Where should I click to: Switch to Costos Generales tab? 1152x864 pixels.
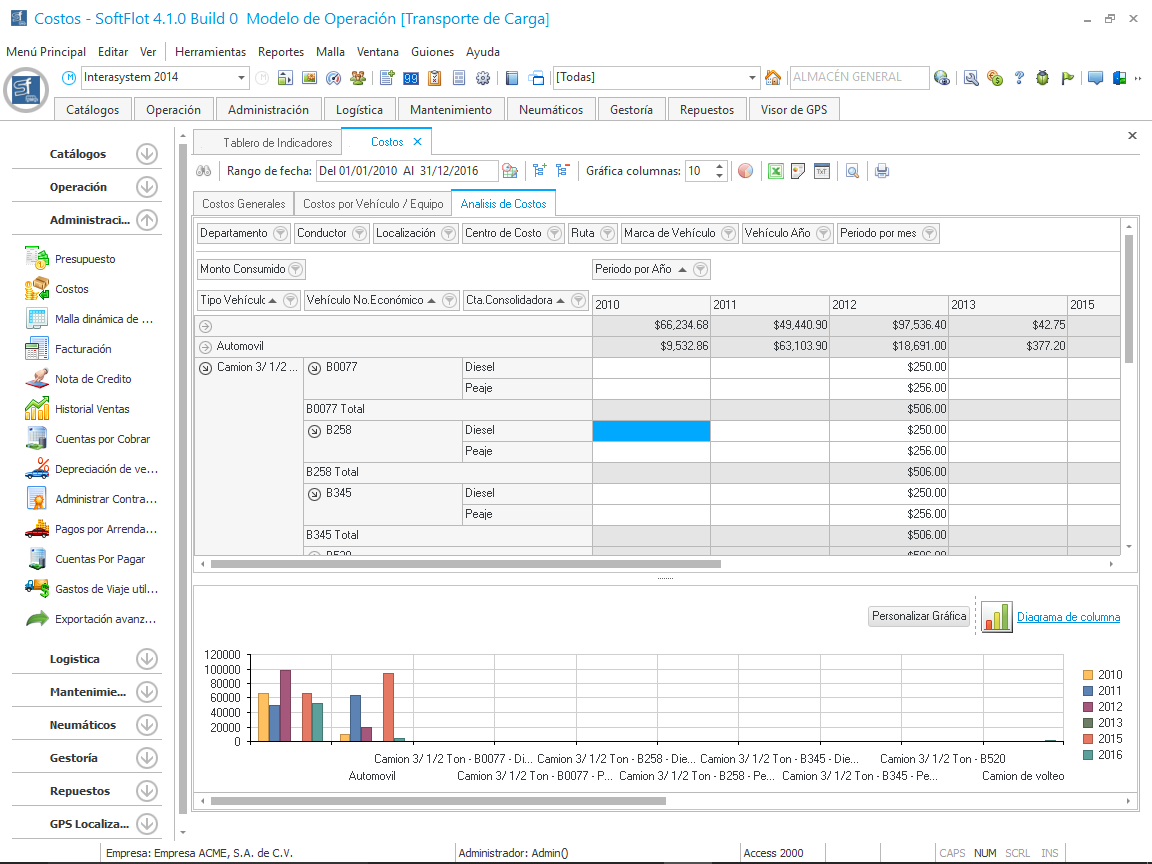pyautogui.click(x=243, y=204)
